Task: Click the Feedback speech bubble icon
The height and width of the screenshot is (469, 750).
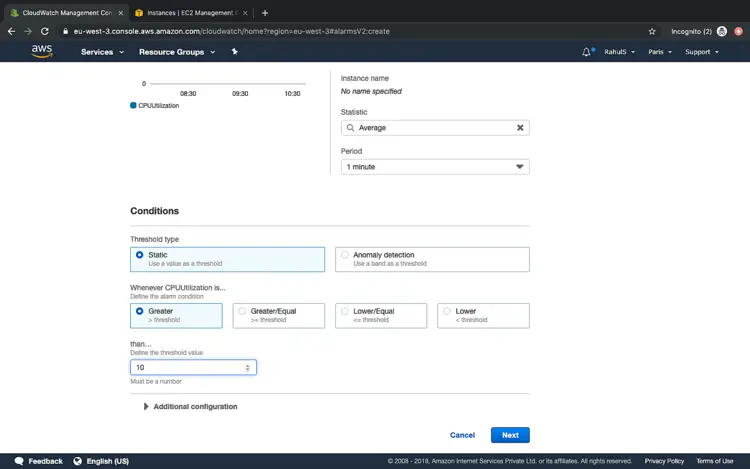Action: coord(18,461)
